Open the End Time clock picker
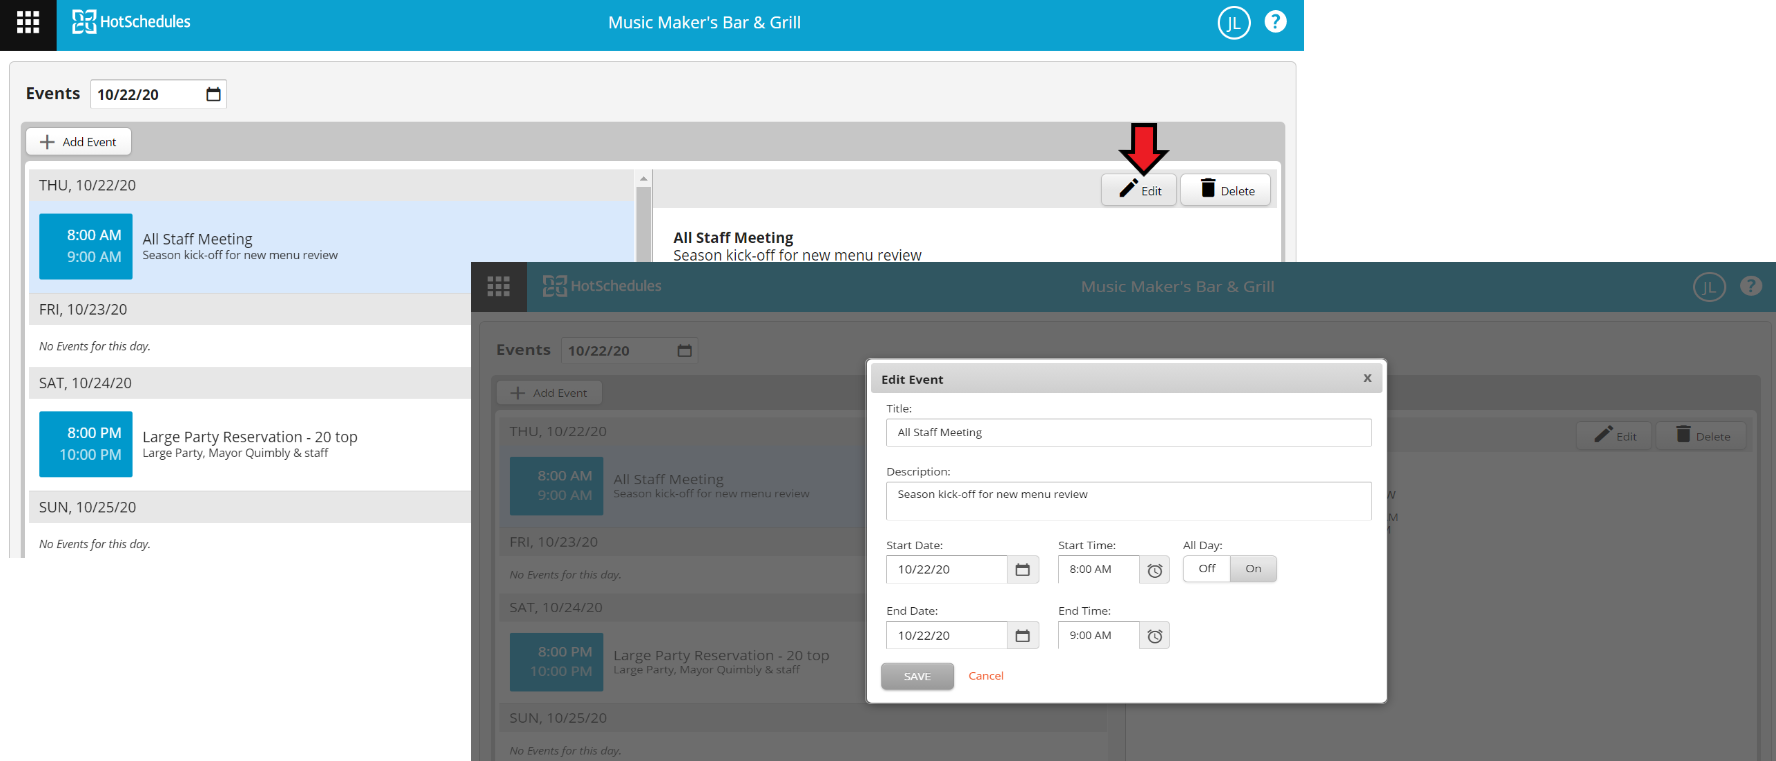1776x761 pixels. click(x=1155, y=636)
